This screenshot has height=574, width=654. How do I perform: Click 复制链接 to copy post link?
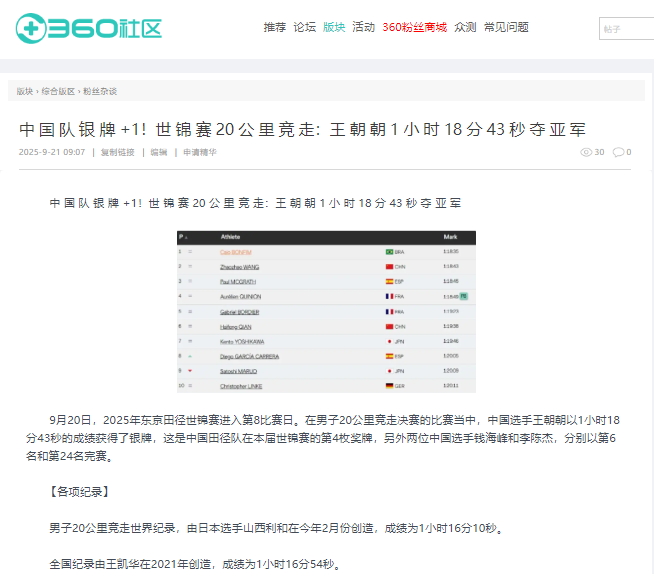click(117, 152)
